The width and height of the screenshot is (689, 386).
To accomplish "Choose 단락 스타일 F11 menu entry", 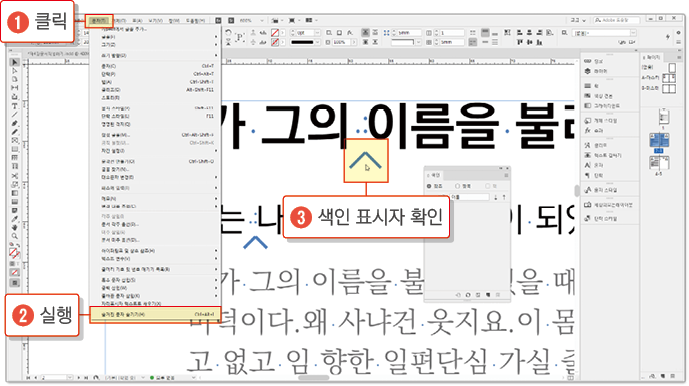I will 157,117.
